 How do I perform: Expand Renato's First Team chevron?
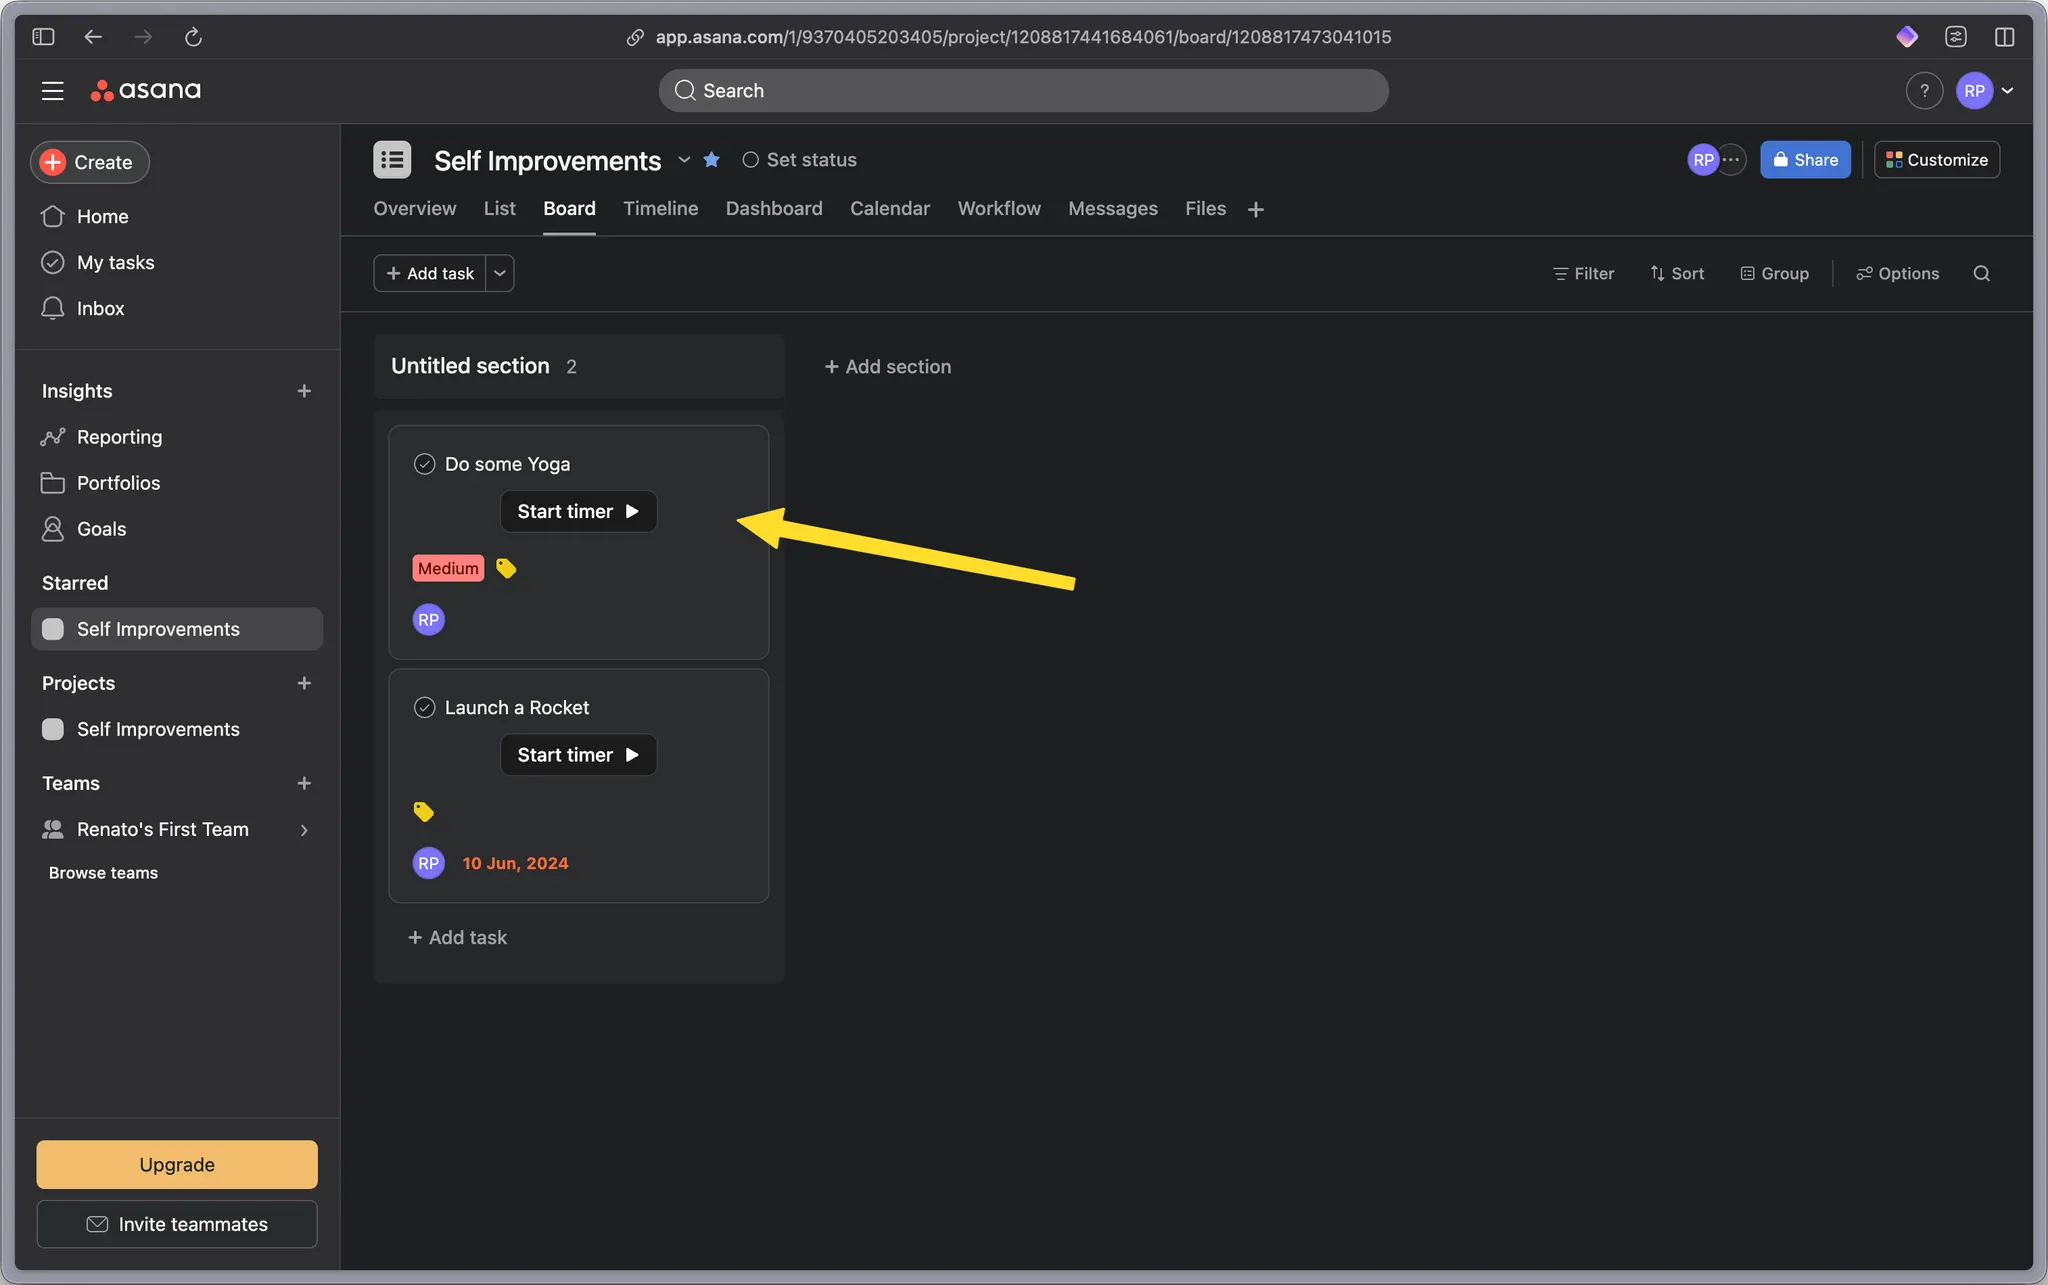point(304,830)
